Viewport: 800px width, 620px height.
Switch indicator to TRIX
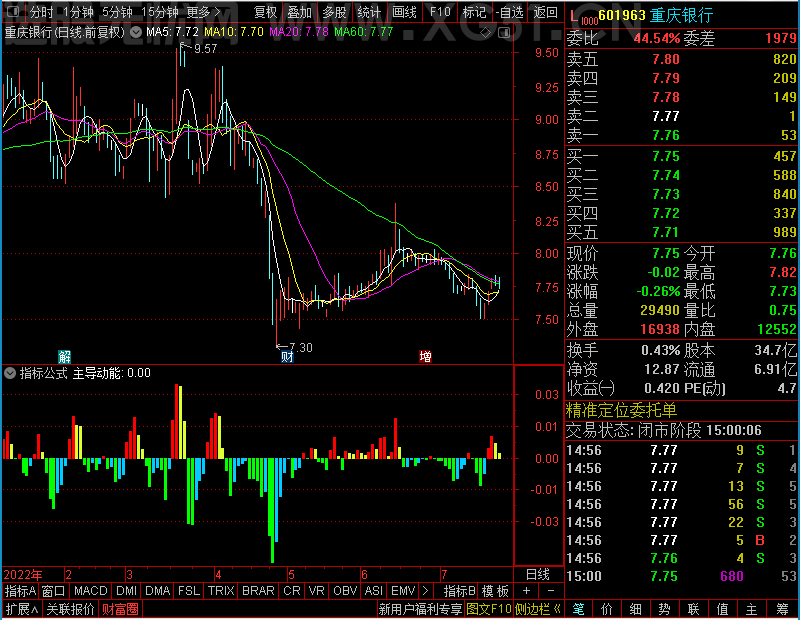point(221,591)
